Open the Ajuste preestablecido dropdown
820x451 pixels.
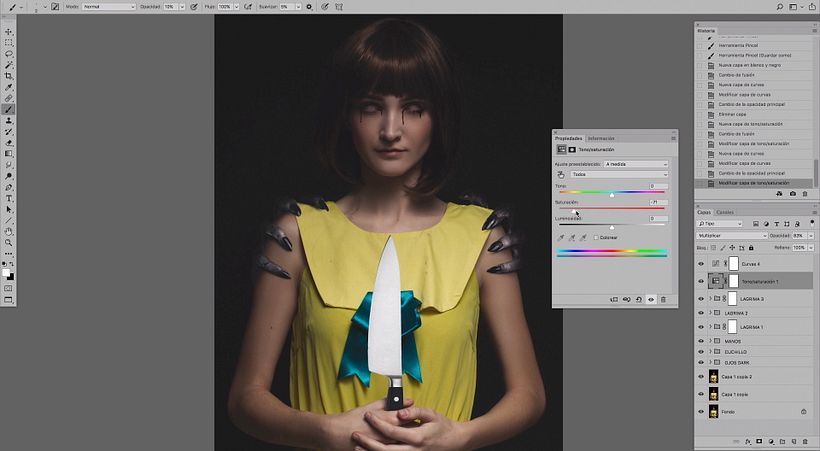(636, 164)
